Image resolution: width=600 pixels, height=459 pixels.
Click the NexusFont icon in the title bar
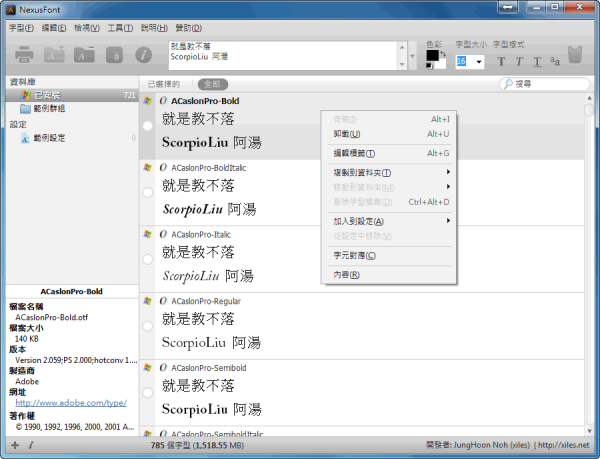click(11, 10)
